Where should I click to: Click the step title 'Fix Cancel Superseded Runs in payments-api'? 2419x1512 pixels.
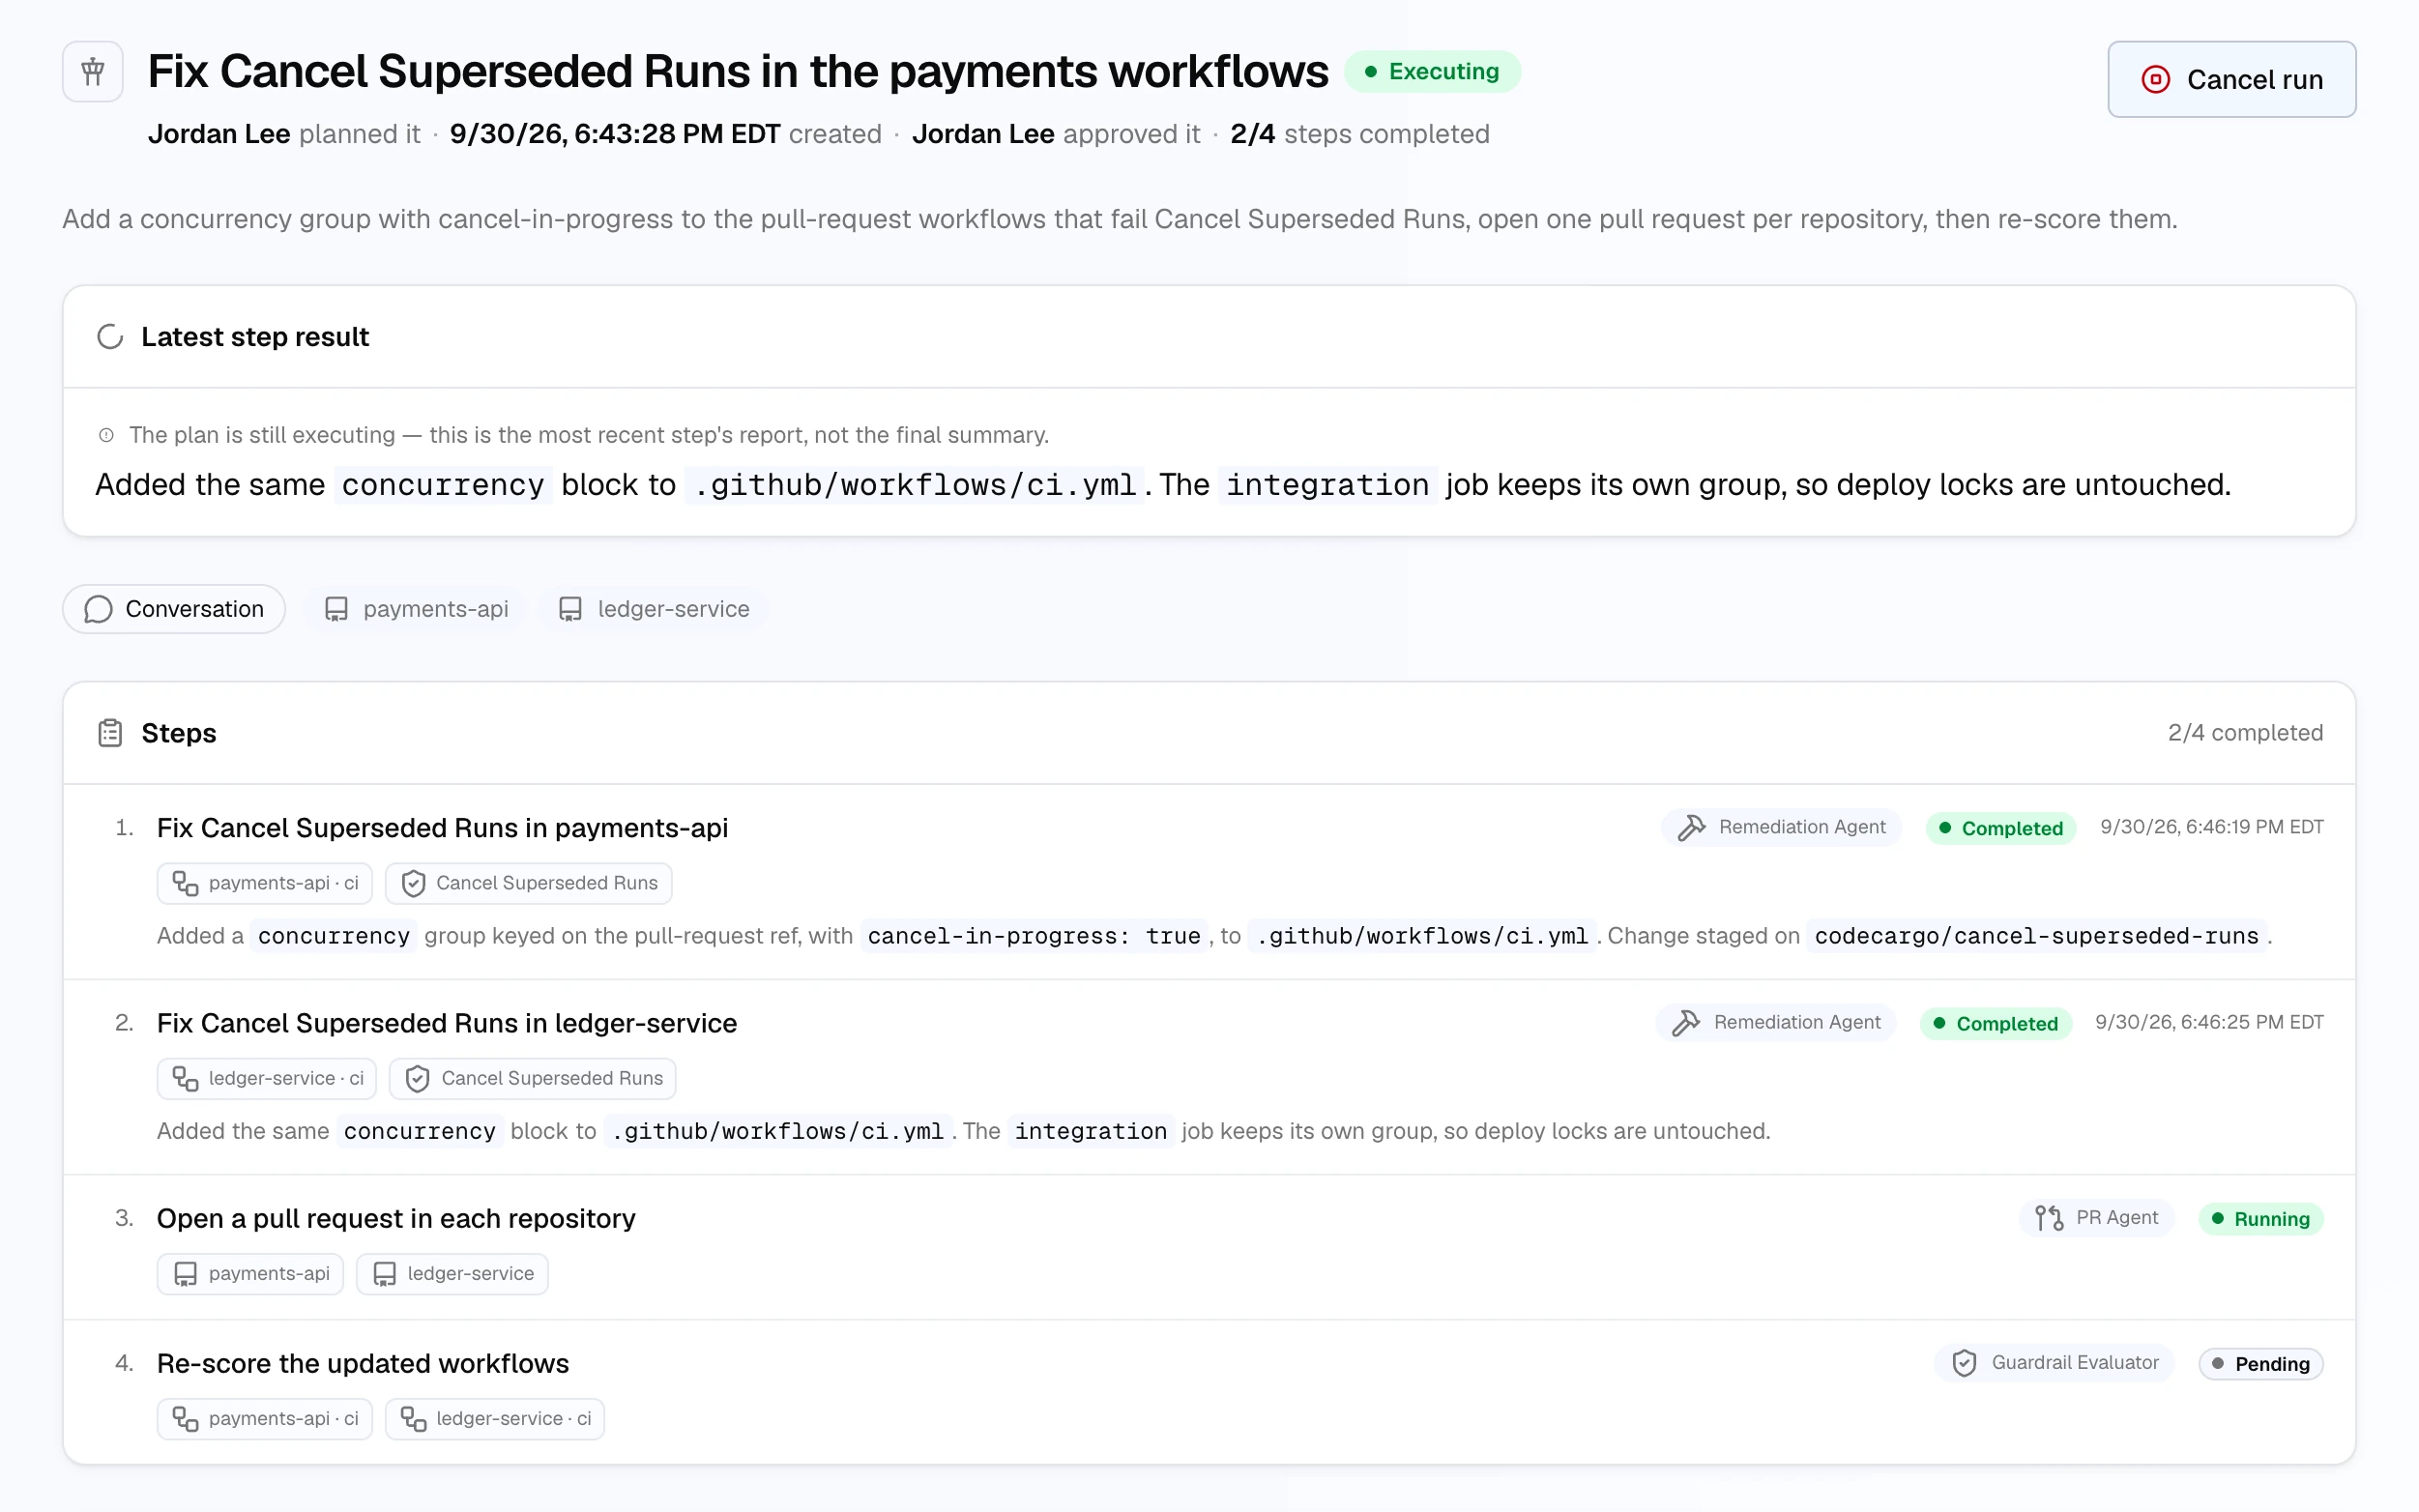click(x=442, y=828)
